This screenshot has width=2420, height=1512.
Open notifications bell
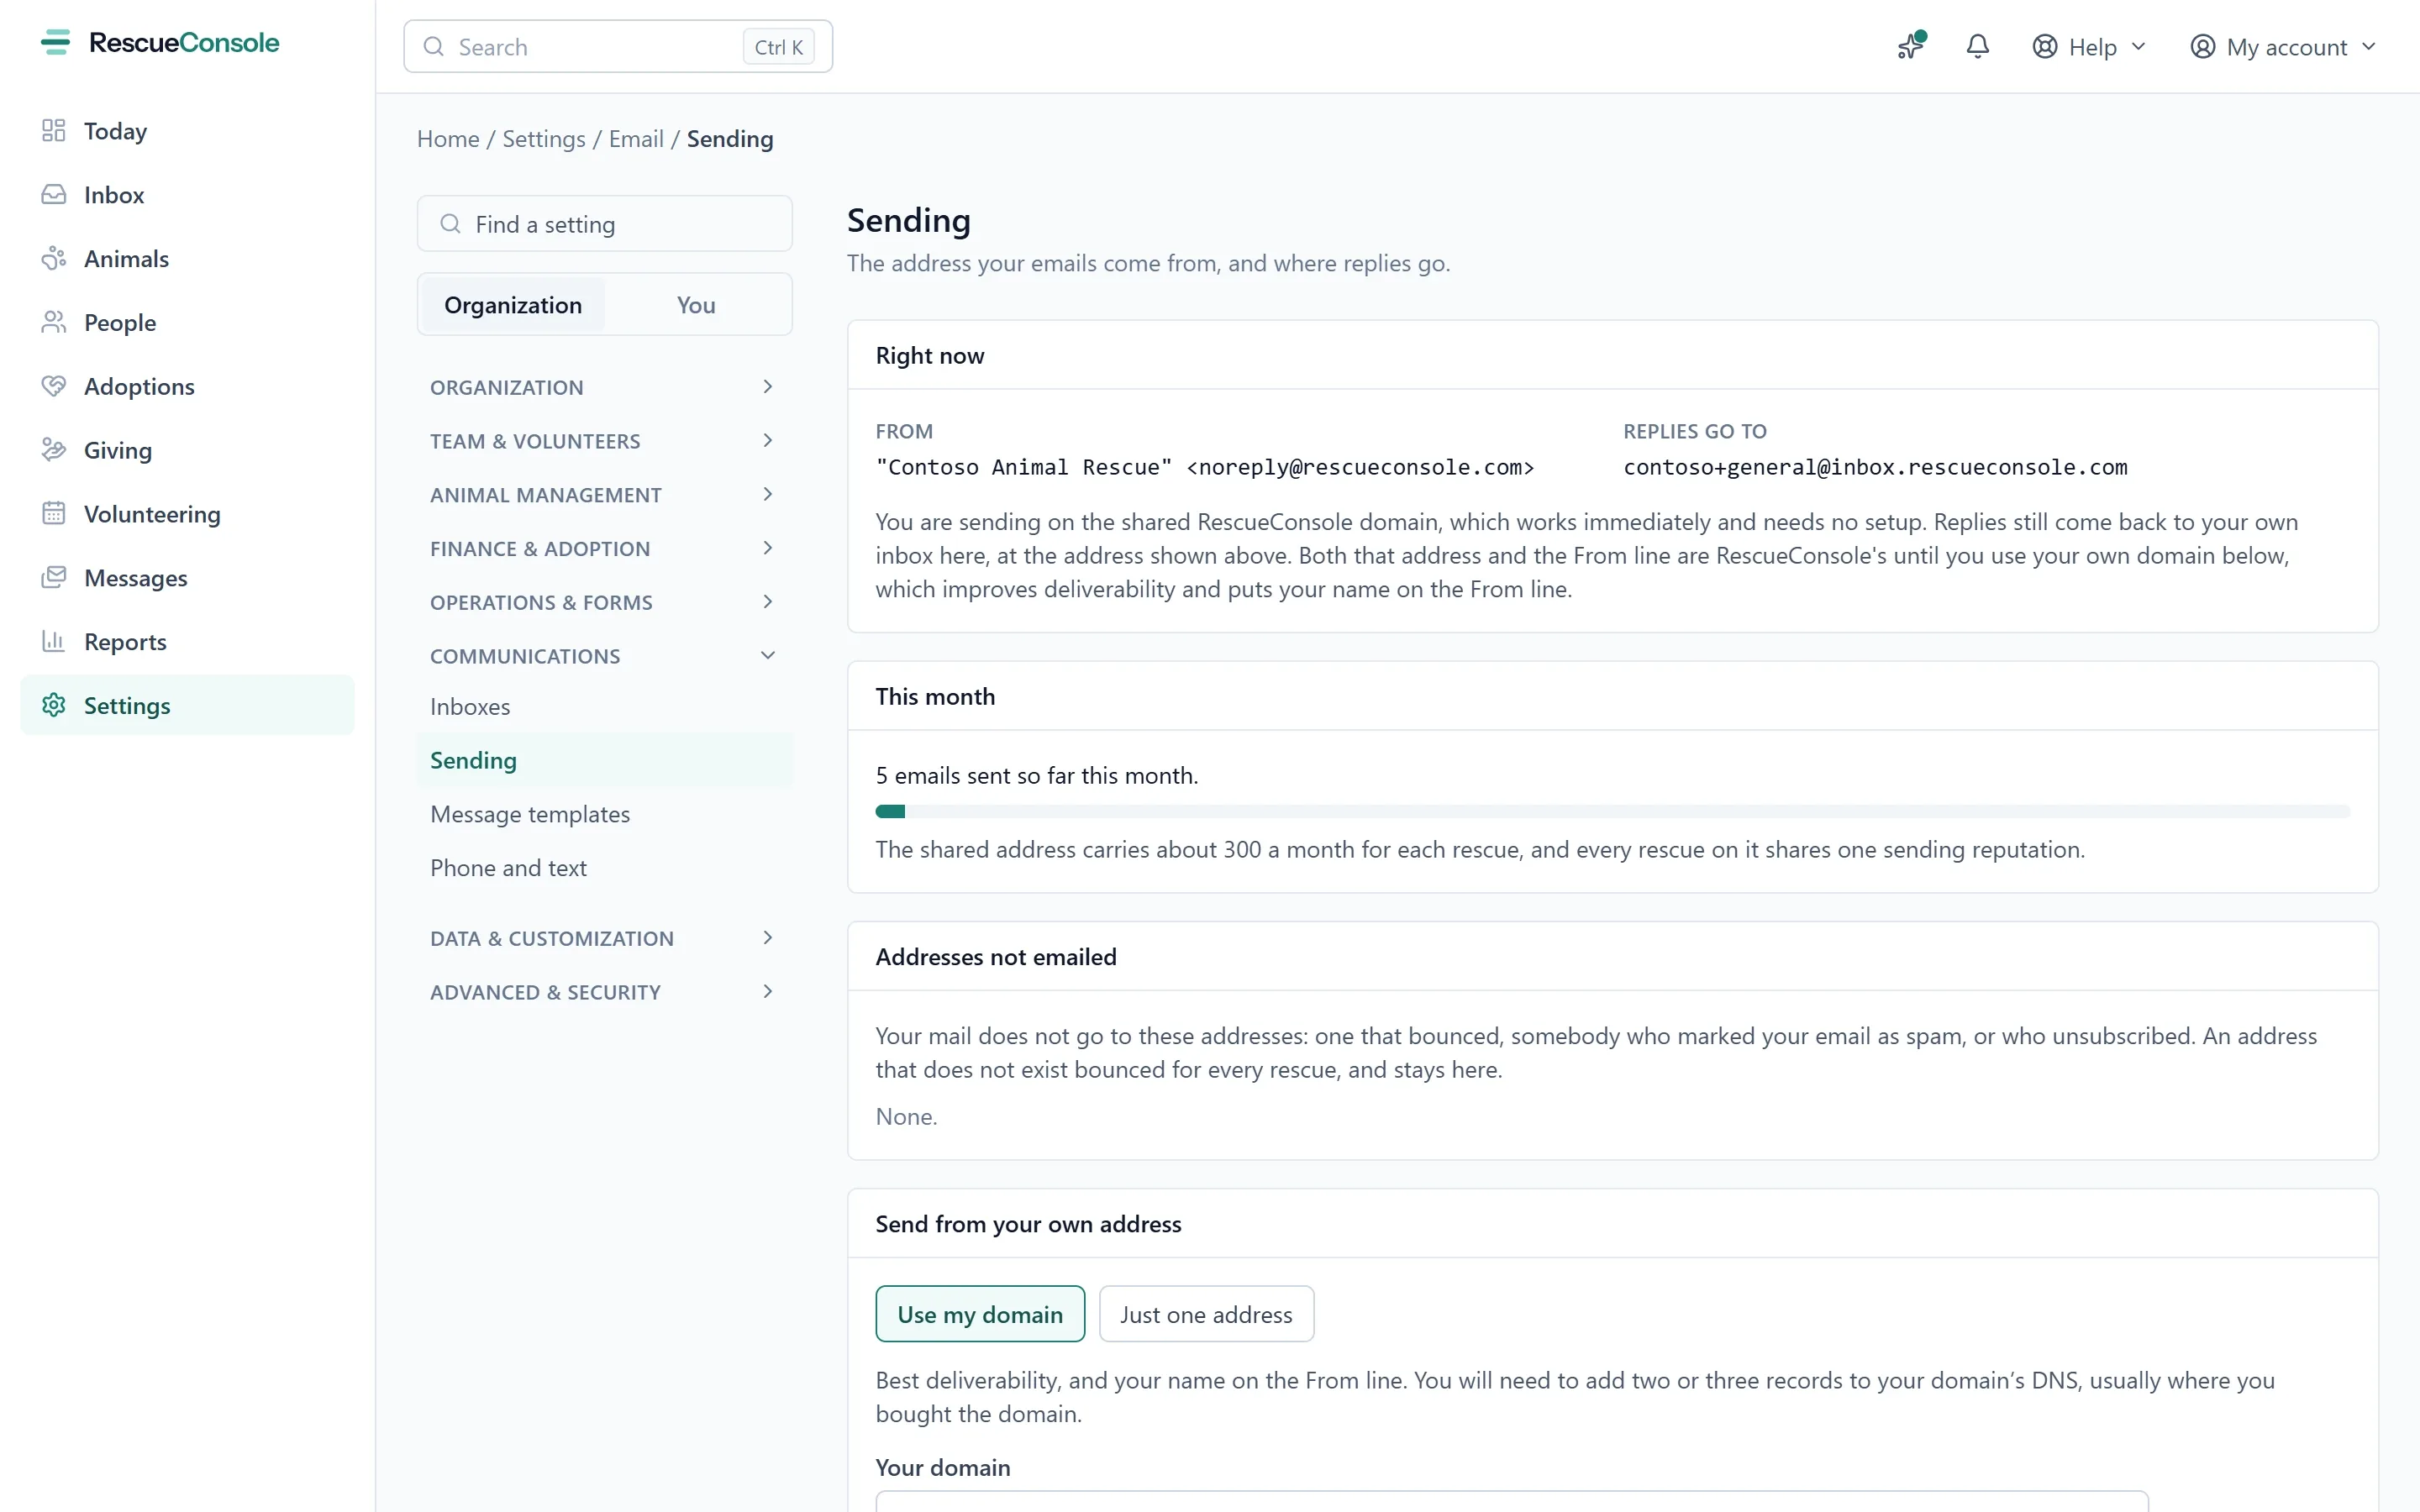1977,46
